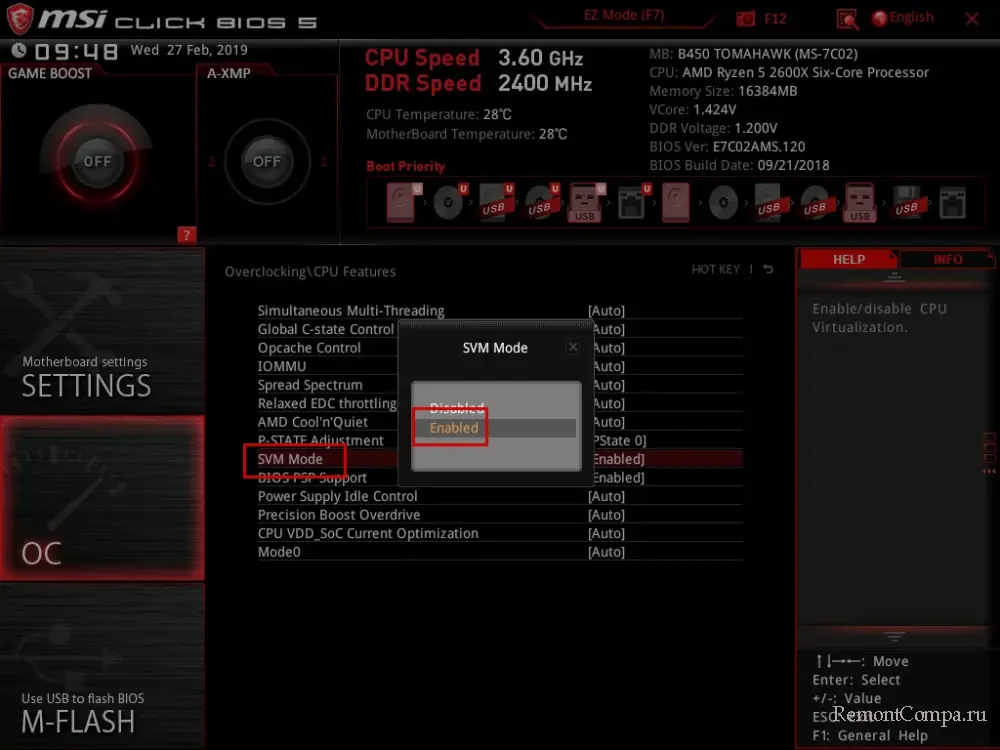Open the search icon in top bar
This screenshot has height=750, width=1000.
pos(847,18)
